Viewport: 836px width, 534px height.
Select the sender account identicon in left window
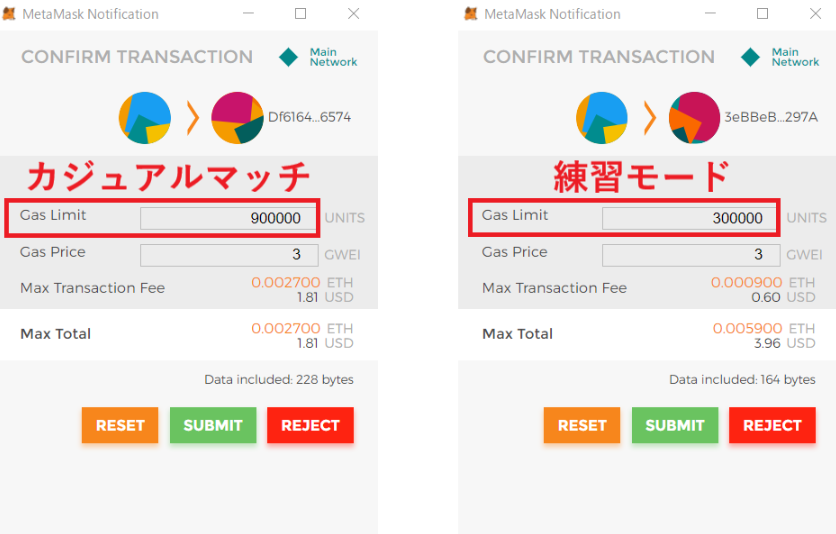144,118
